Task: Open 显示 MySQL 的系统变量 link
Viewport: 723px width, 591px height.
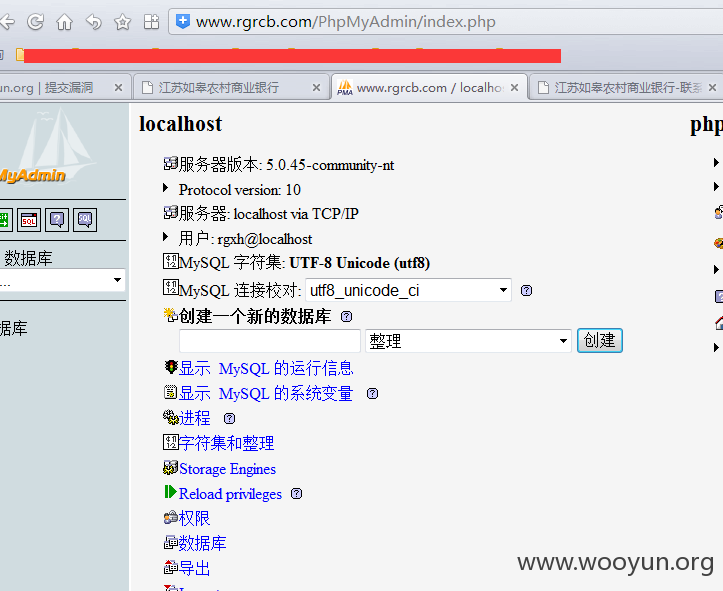Action: click(x=266, y=393)
